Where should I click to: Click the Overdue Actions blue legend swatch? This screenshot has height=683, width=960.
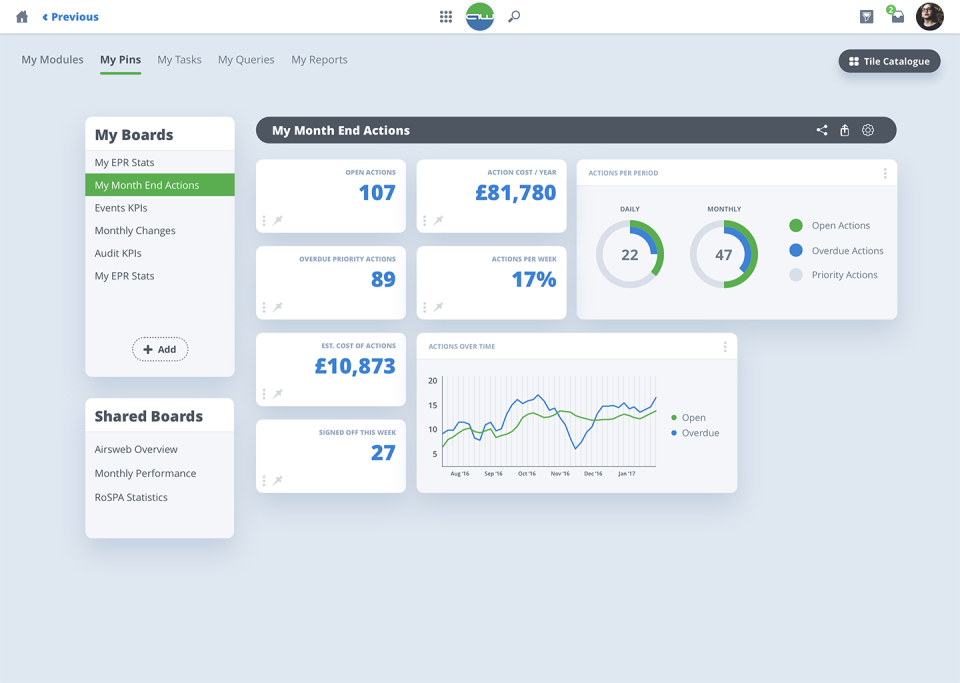point(796,250)
